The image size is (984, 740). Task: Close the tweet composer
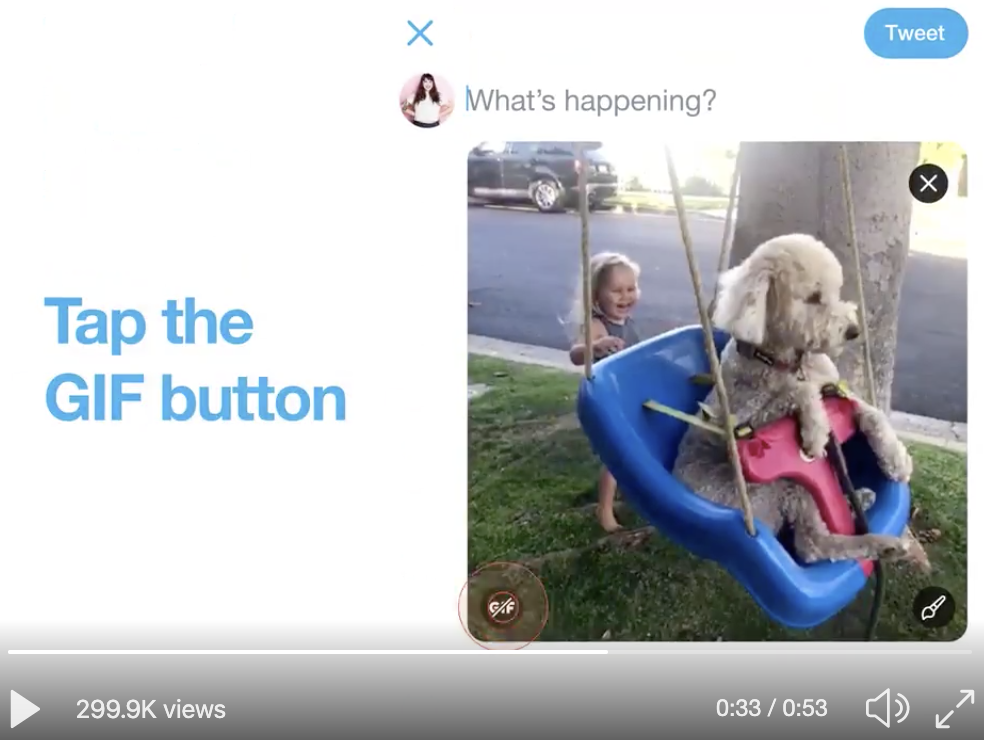[420, 33]
